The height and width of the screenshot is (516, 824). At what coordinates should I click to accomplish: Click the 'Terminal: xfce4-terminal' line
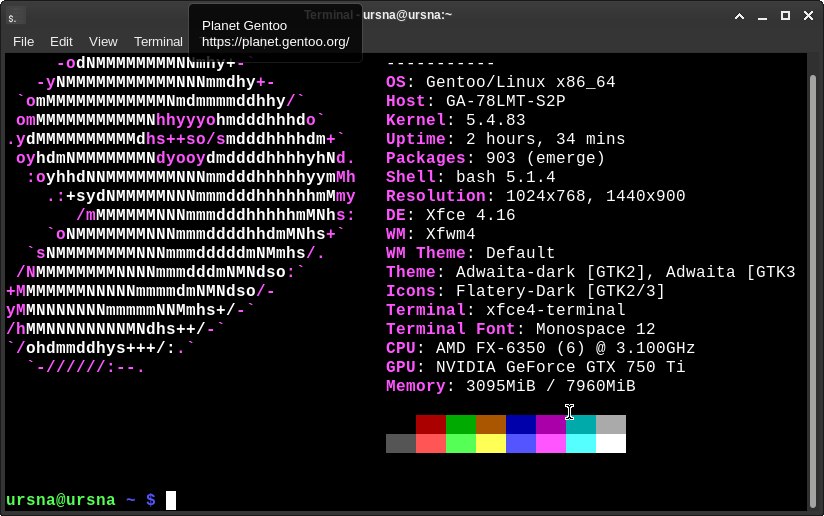[x=506, y=309]
